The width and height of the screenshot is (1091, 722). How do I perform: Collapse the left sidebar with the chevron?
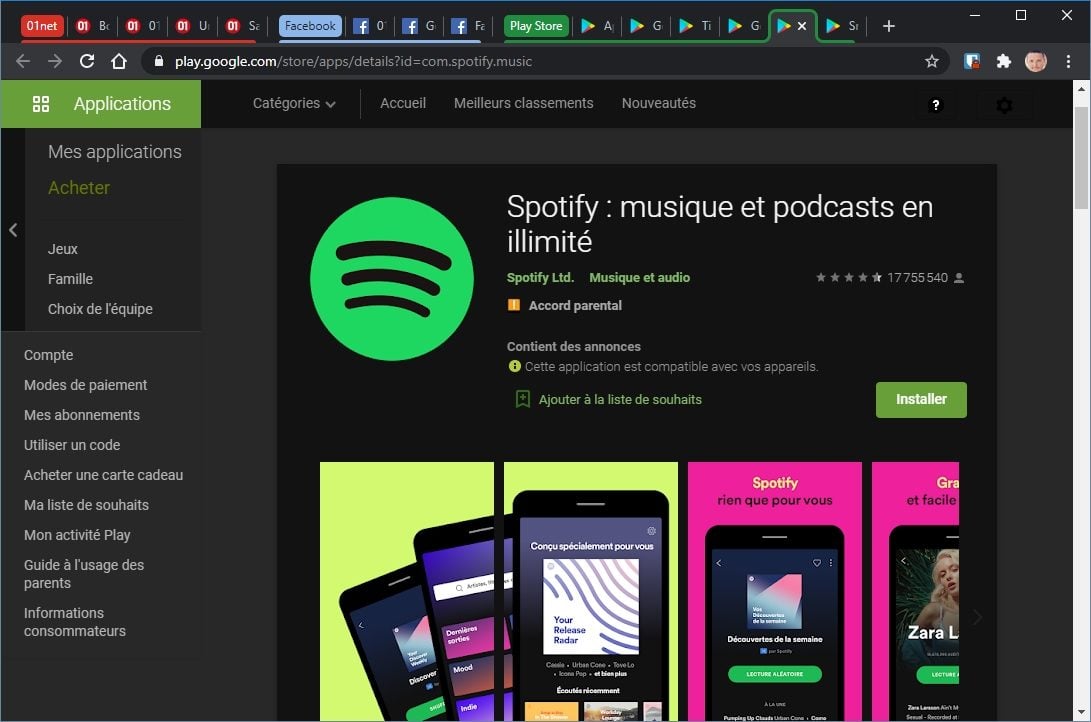pos(13,230)
